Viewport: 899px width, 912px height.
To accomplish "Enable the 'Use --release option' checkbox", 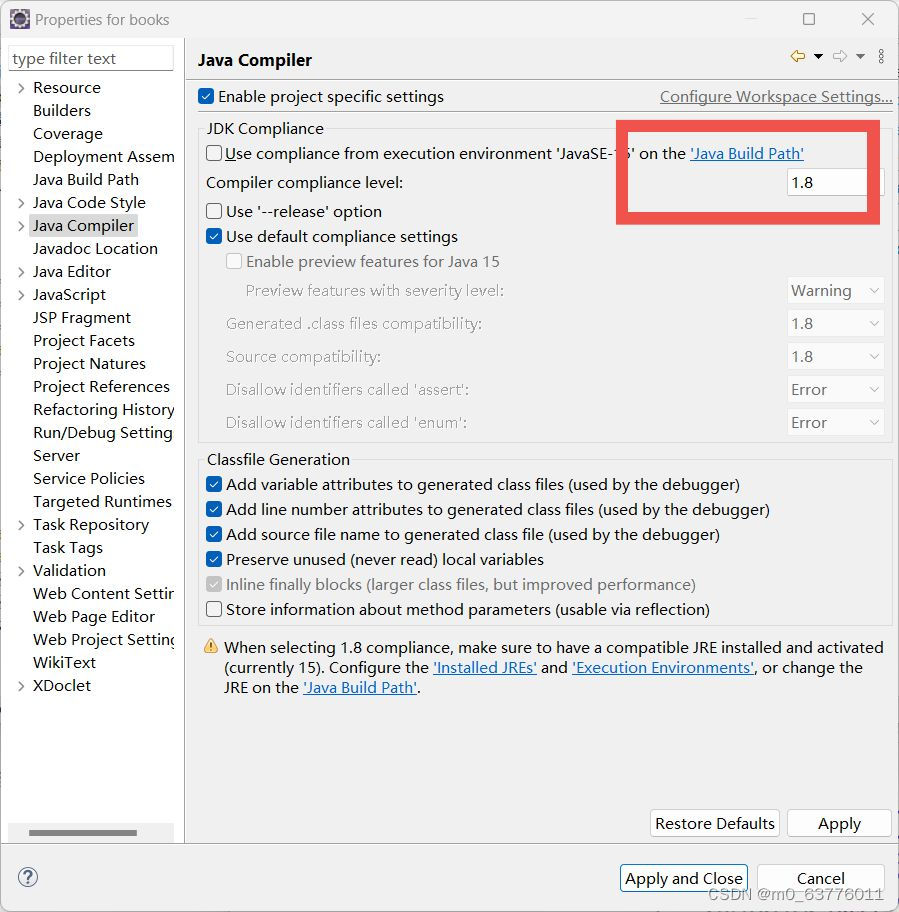I will [212, 210].
